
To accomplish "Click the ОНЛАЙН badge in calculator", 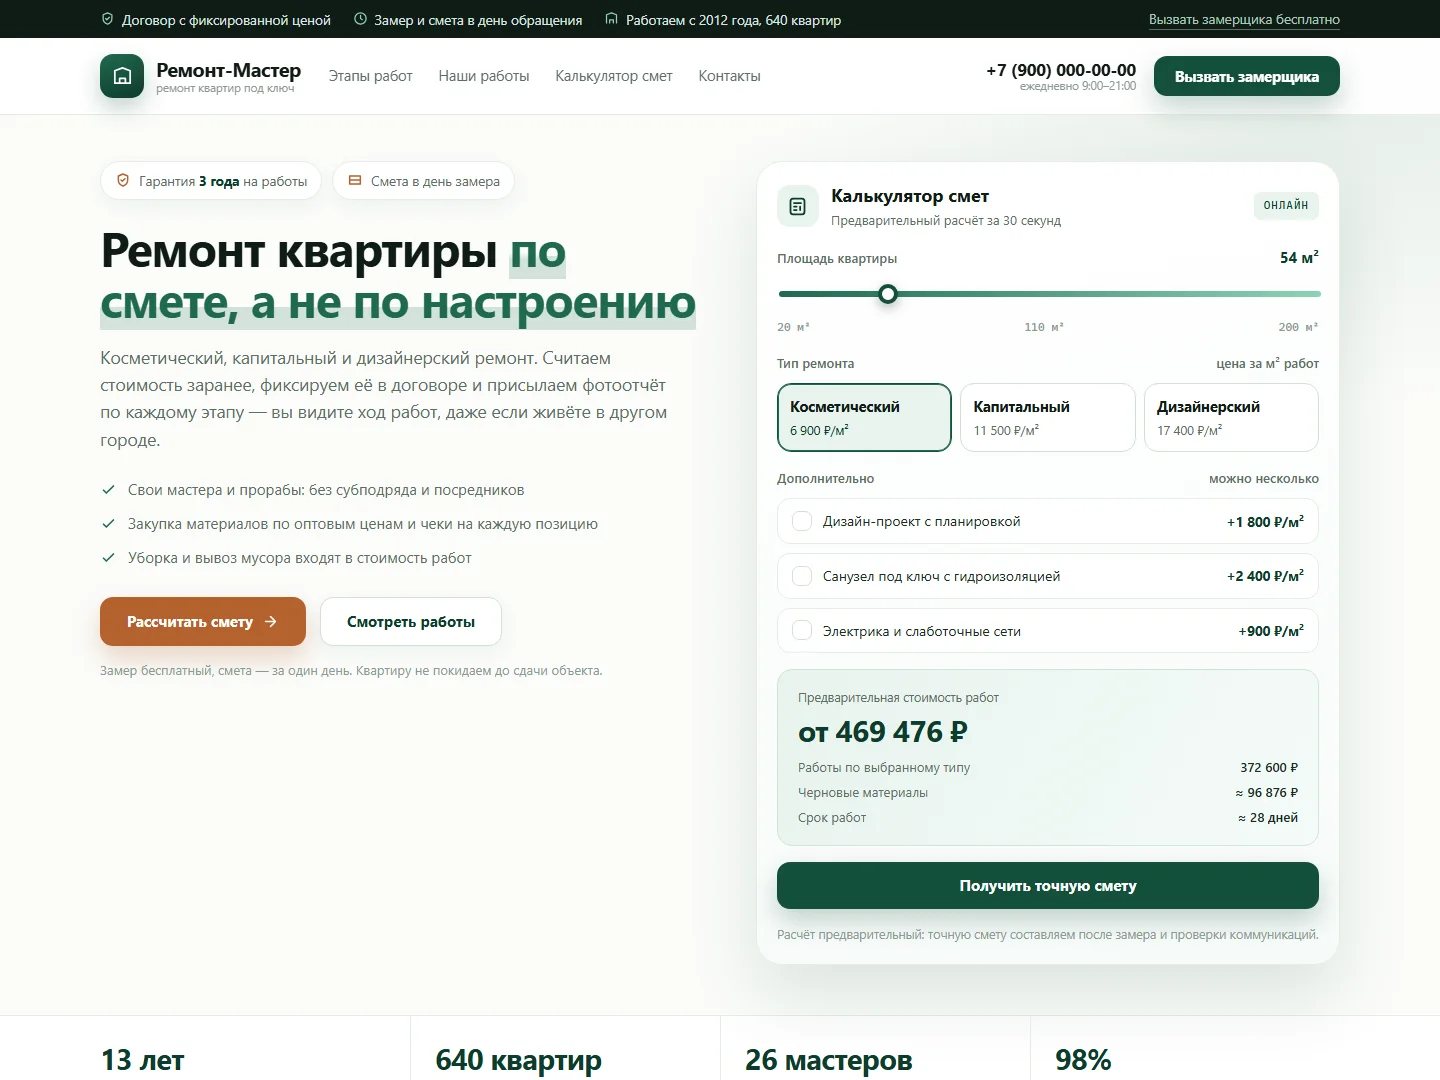I will pos(1286,206).
